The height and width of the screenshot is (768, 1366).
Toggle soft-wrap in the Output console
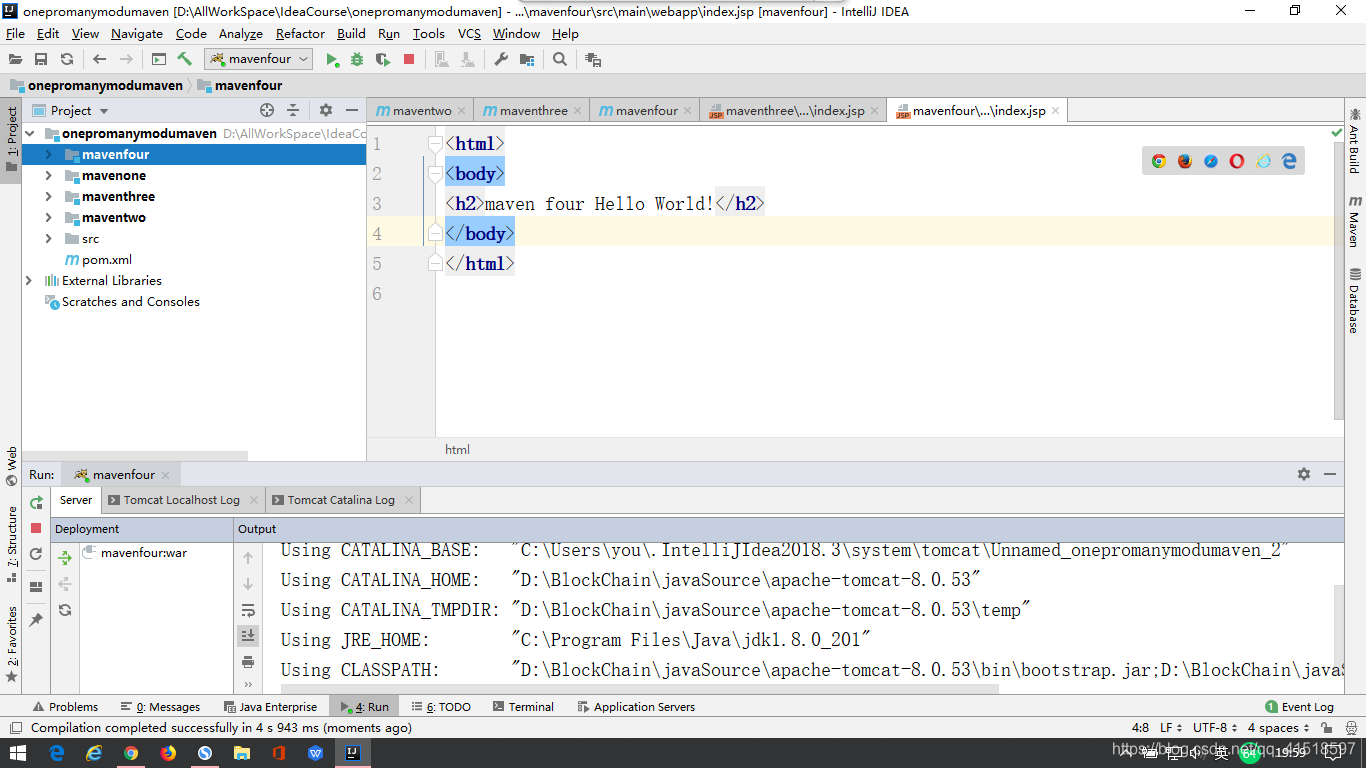pyautogui.click(x=248, y=610)
